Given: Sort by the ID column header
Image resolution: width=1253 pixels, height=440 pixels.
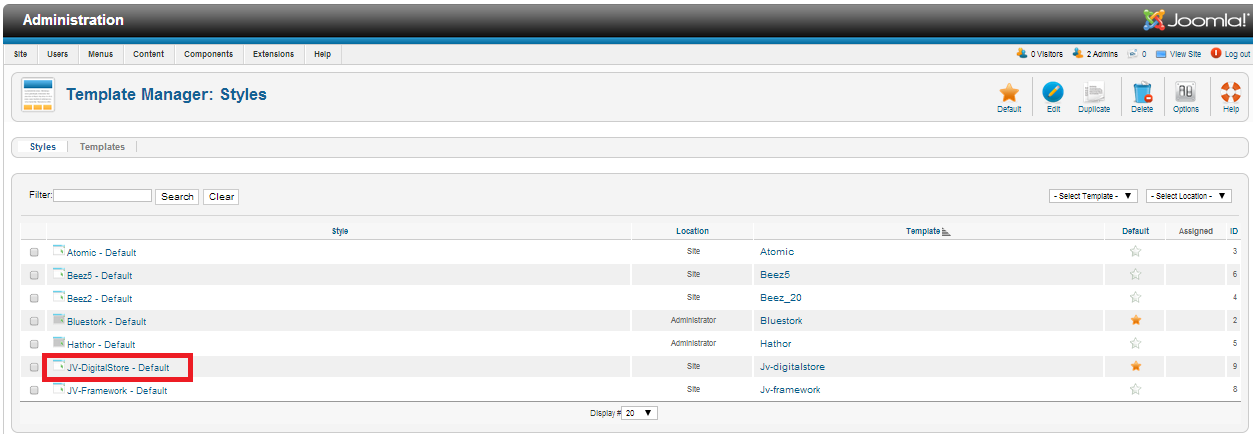Looking at the screenshot, I should [x=1234, y=232].
